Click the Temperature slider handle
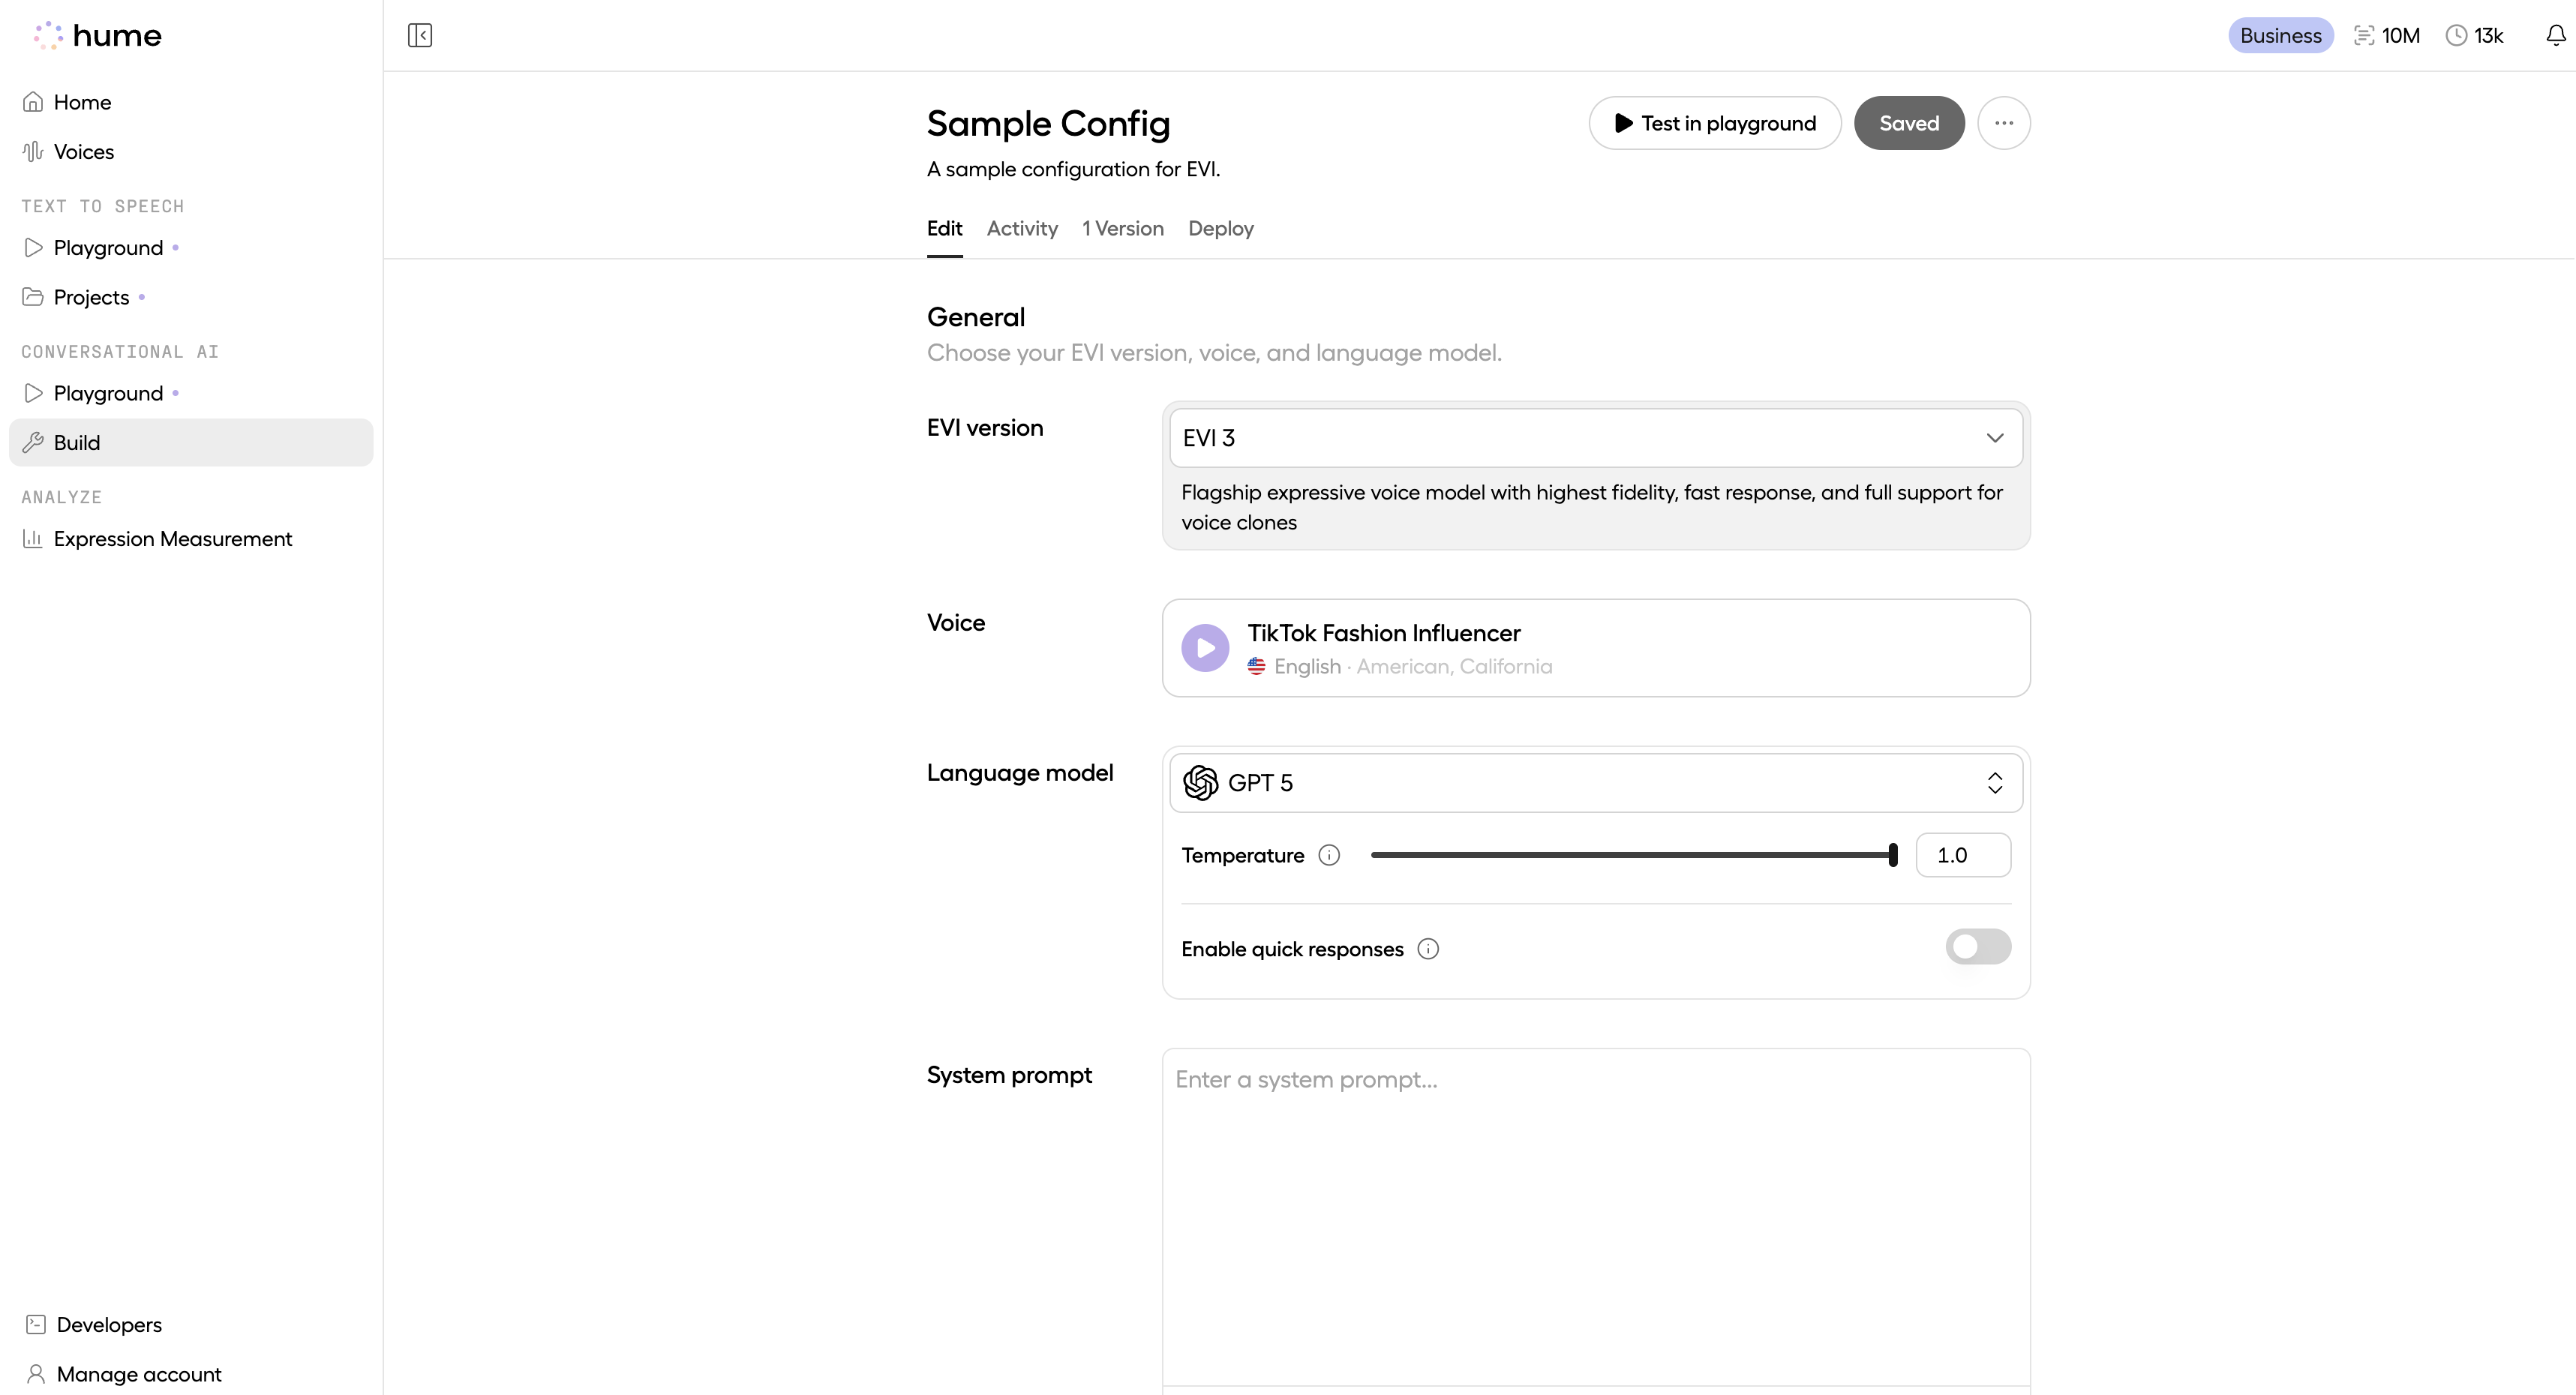2576x1395 pixels. pos(1892,855)
